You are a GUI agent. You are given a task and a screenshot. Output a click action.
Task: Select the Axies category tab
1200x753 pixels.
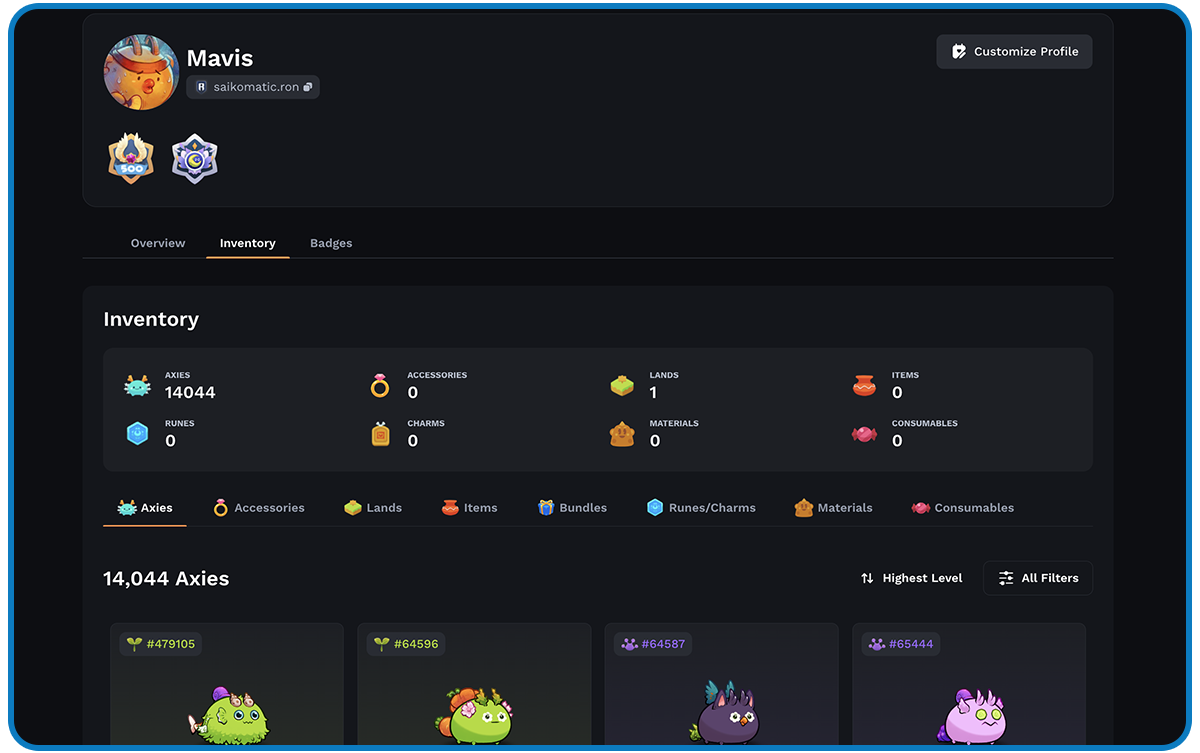tap(145, 508)
